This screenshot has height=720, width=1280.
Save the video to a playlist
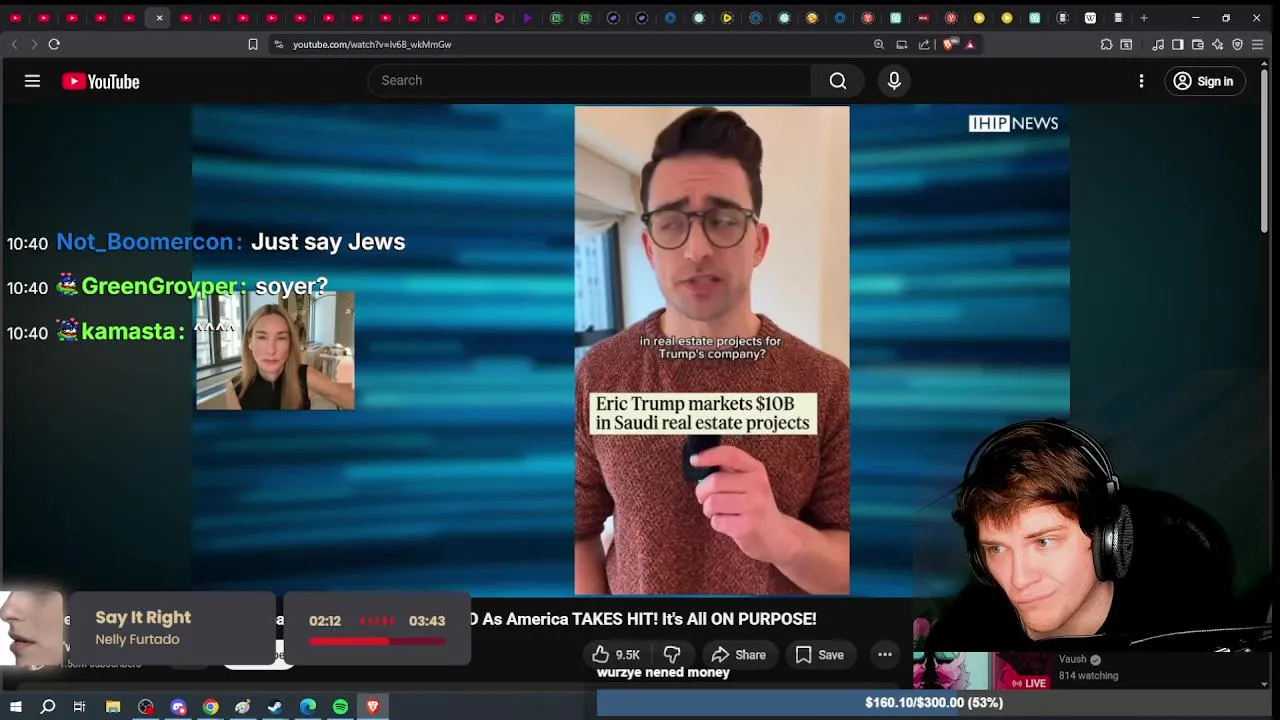click(x=819, y=655)
